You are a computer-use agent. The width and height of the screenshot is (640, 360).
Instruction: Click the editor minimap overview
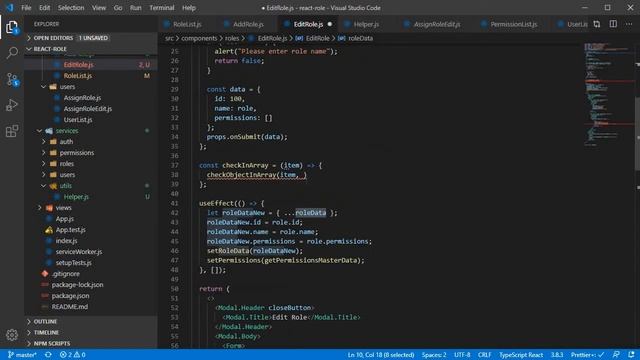608,94
